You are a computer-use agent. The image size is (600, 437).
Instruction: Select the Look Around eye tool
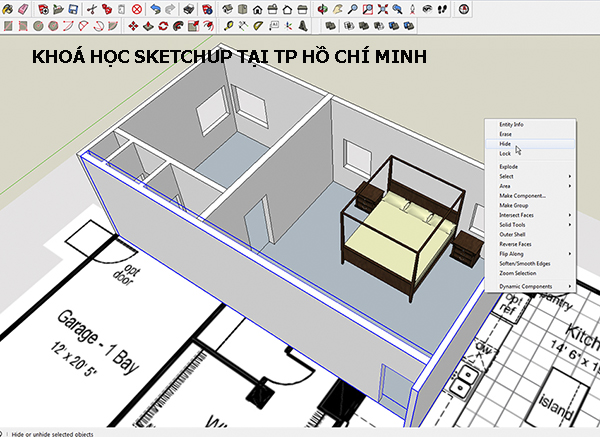(x=427, y=9)
